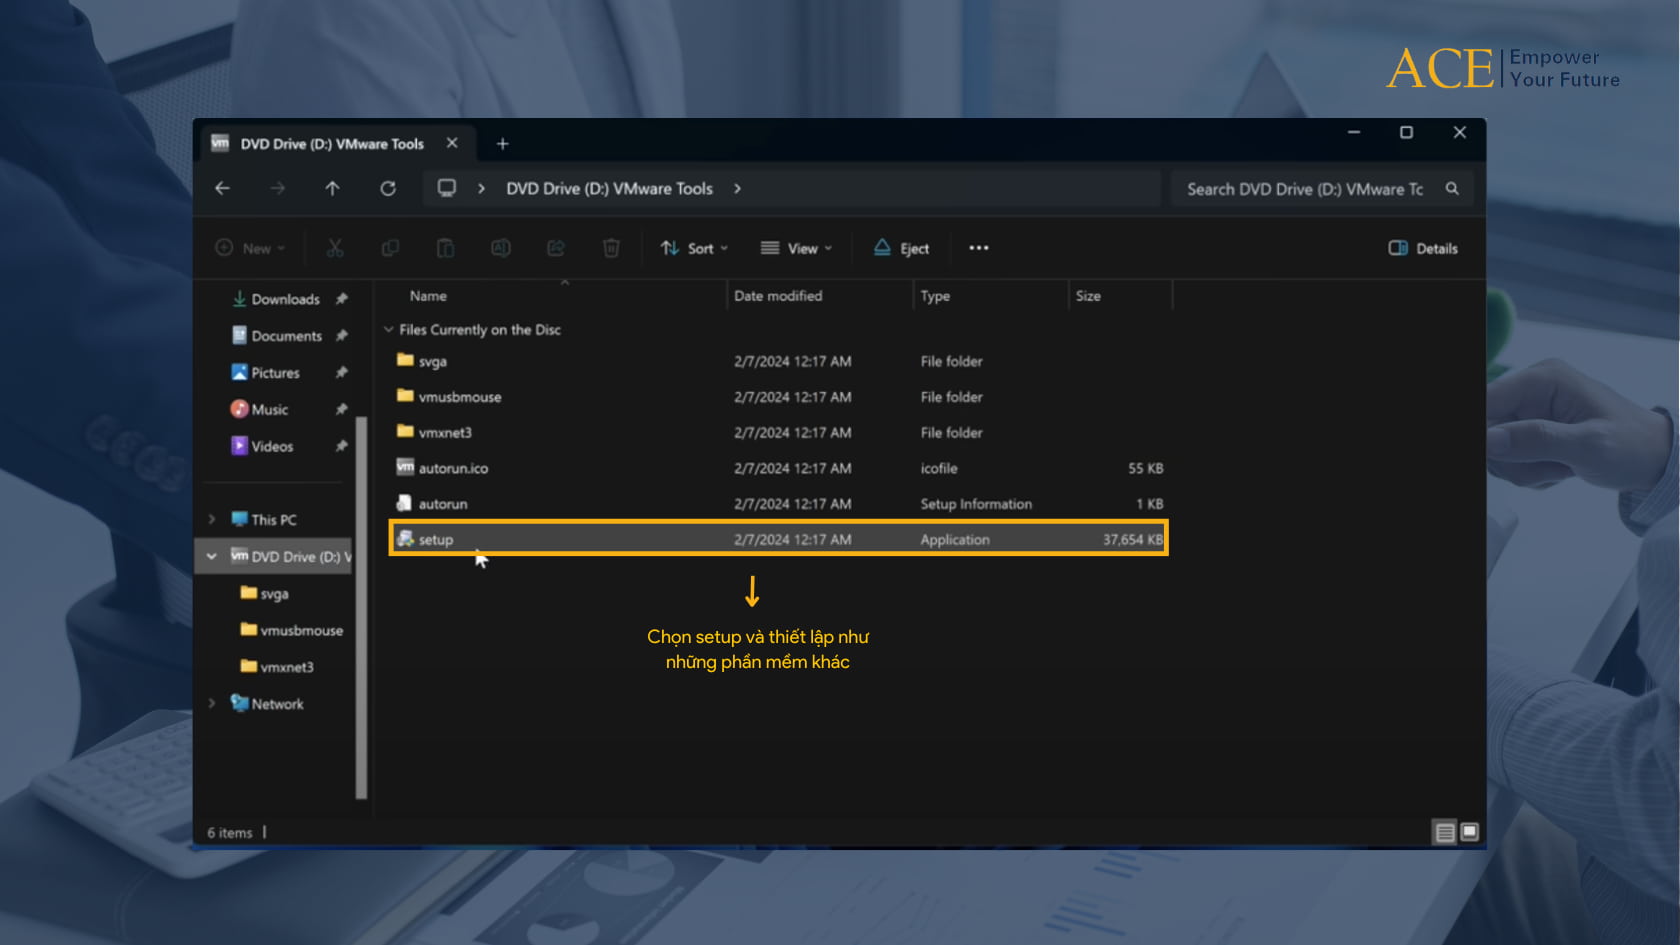This screenshot has height=945, width=1680.
Task: Click the navigation pane vertical scrollbar
Action: (x=361, y=608)
